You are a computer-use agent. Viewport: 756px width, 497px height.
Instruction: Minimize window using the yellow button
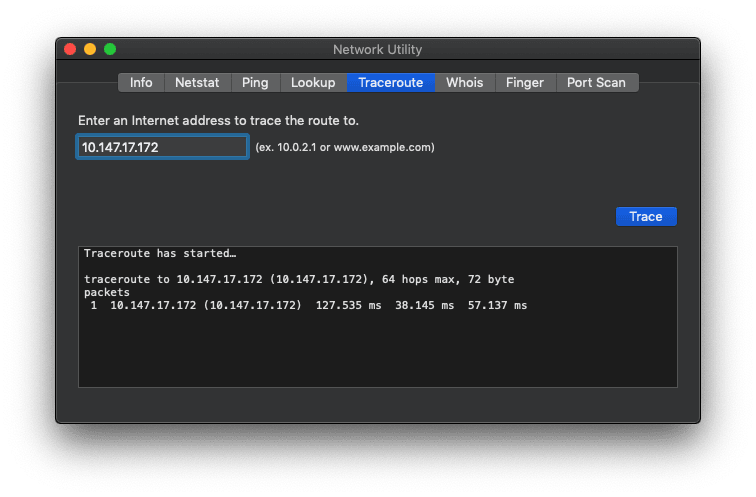click(x=90, y=49)
